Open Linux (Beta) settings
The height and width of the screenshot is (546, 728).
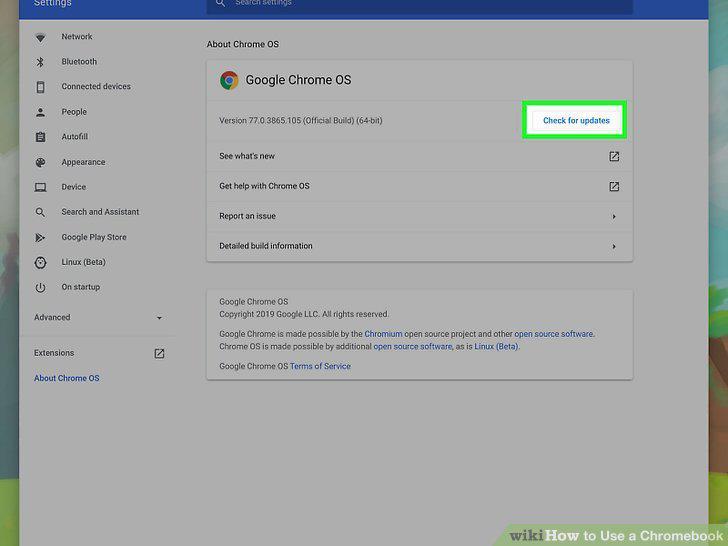pyautogui.click(x=84, y=262)
